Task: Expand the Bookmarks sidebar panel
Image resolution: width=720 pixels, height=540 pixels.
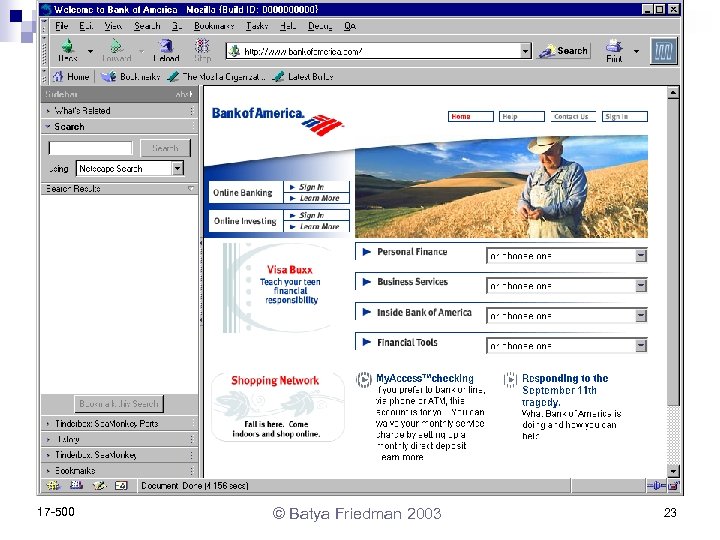Action: (x=119, y=471)
